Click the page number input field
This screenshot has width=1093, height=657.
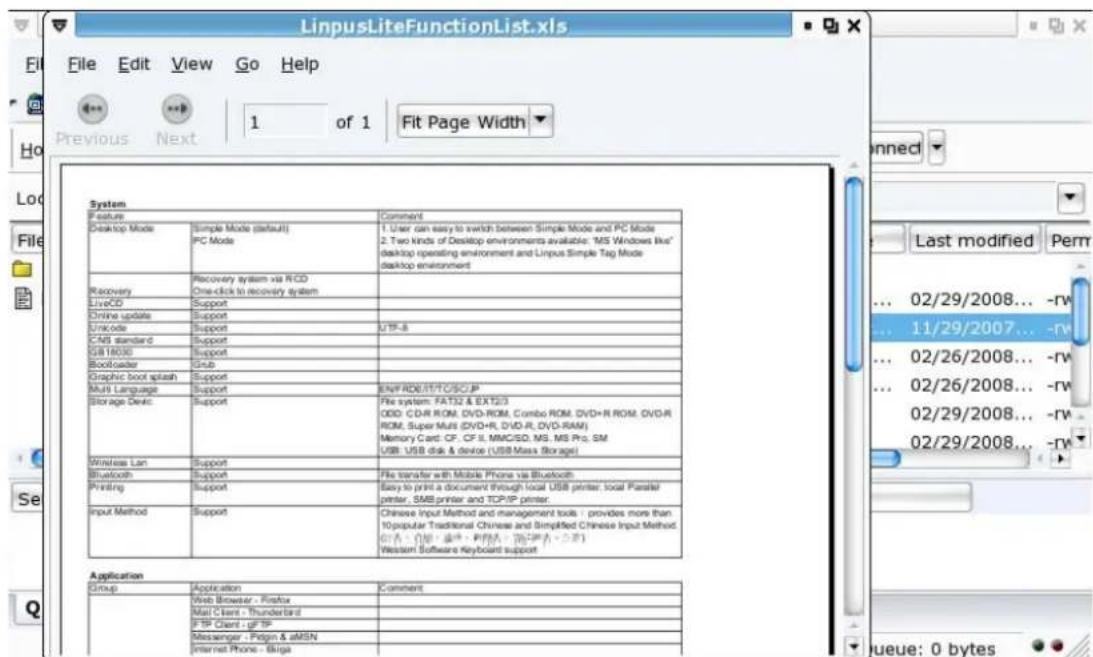285,123
